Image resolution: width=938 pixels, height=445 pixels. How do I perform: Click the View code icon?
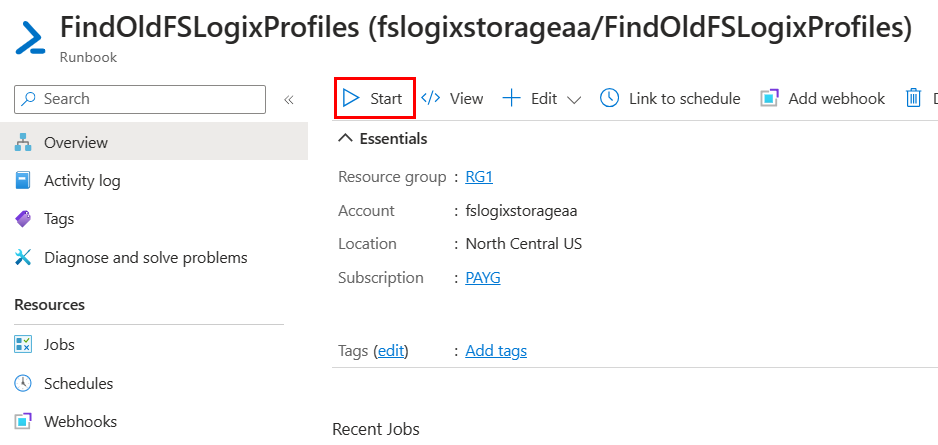click(431, 98)
